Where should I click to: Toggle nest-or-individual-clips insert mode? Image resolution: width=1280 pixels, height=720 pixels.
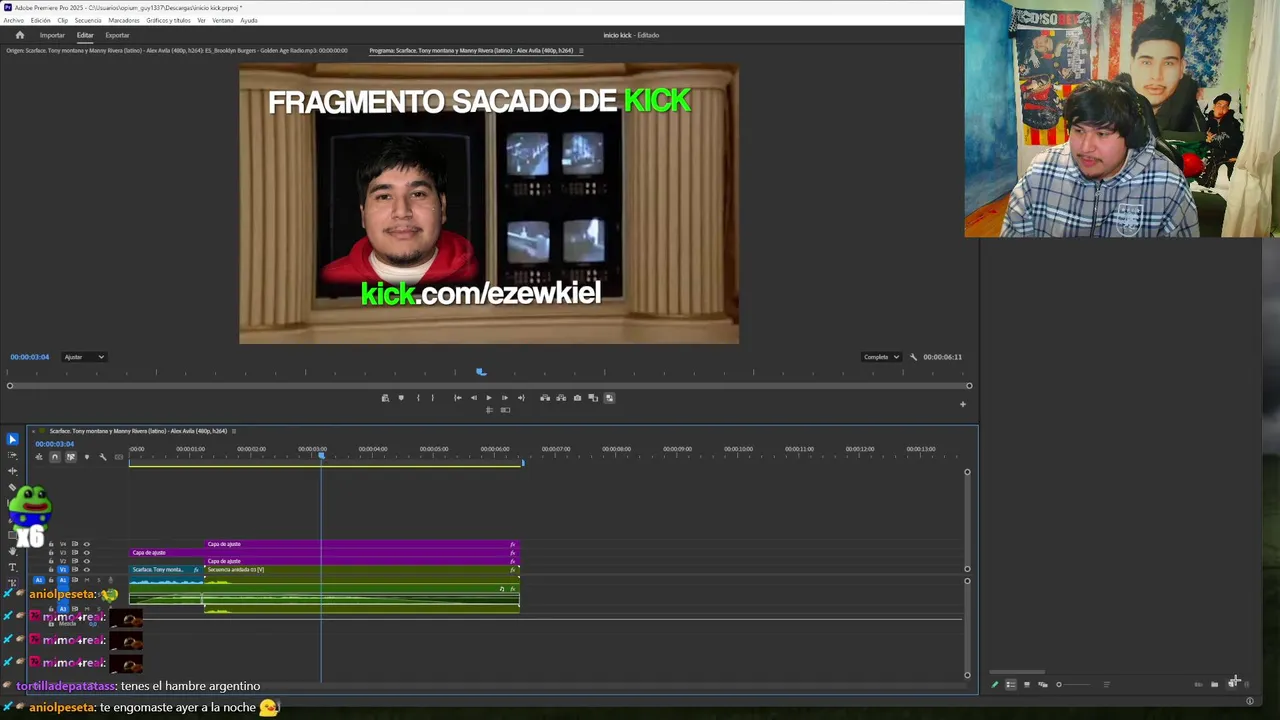[39, 457]
